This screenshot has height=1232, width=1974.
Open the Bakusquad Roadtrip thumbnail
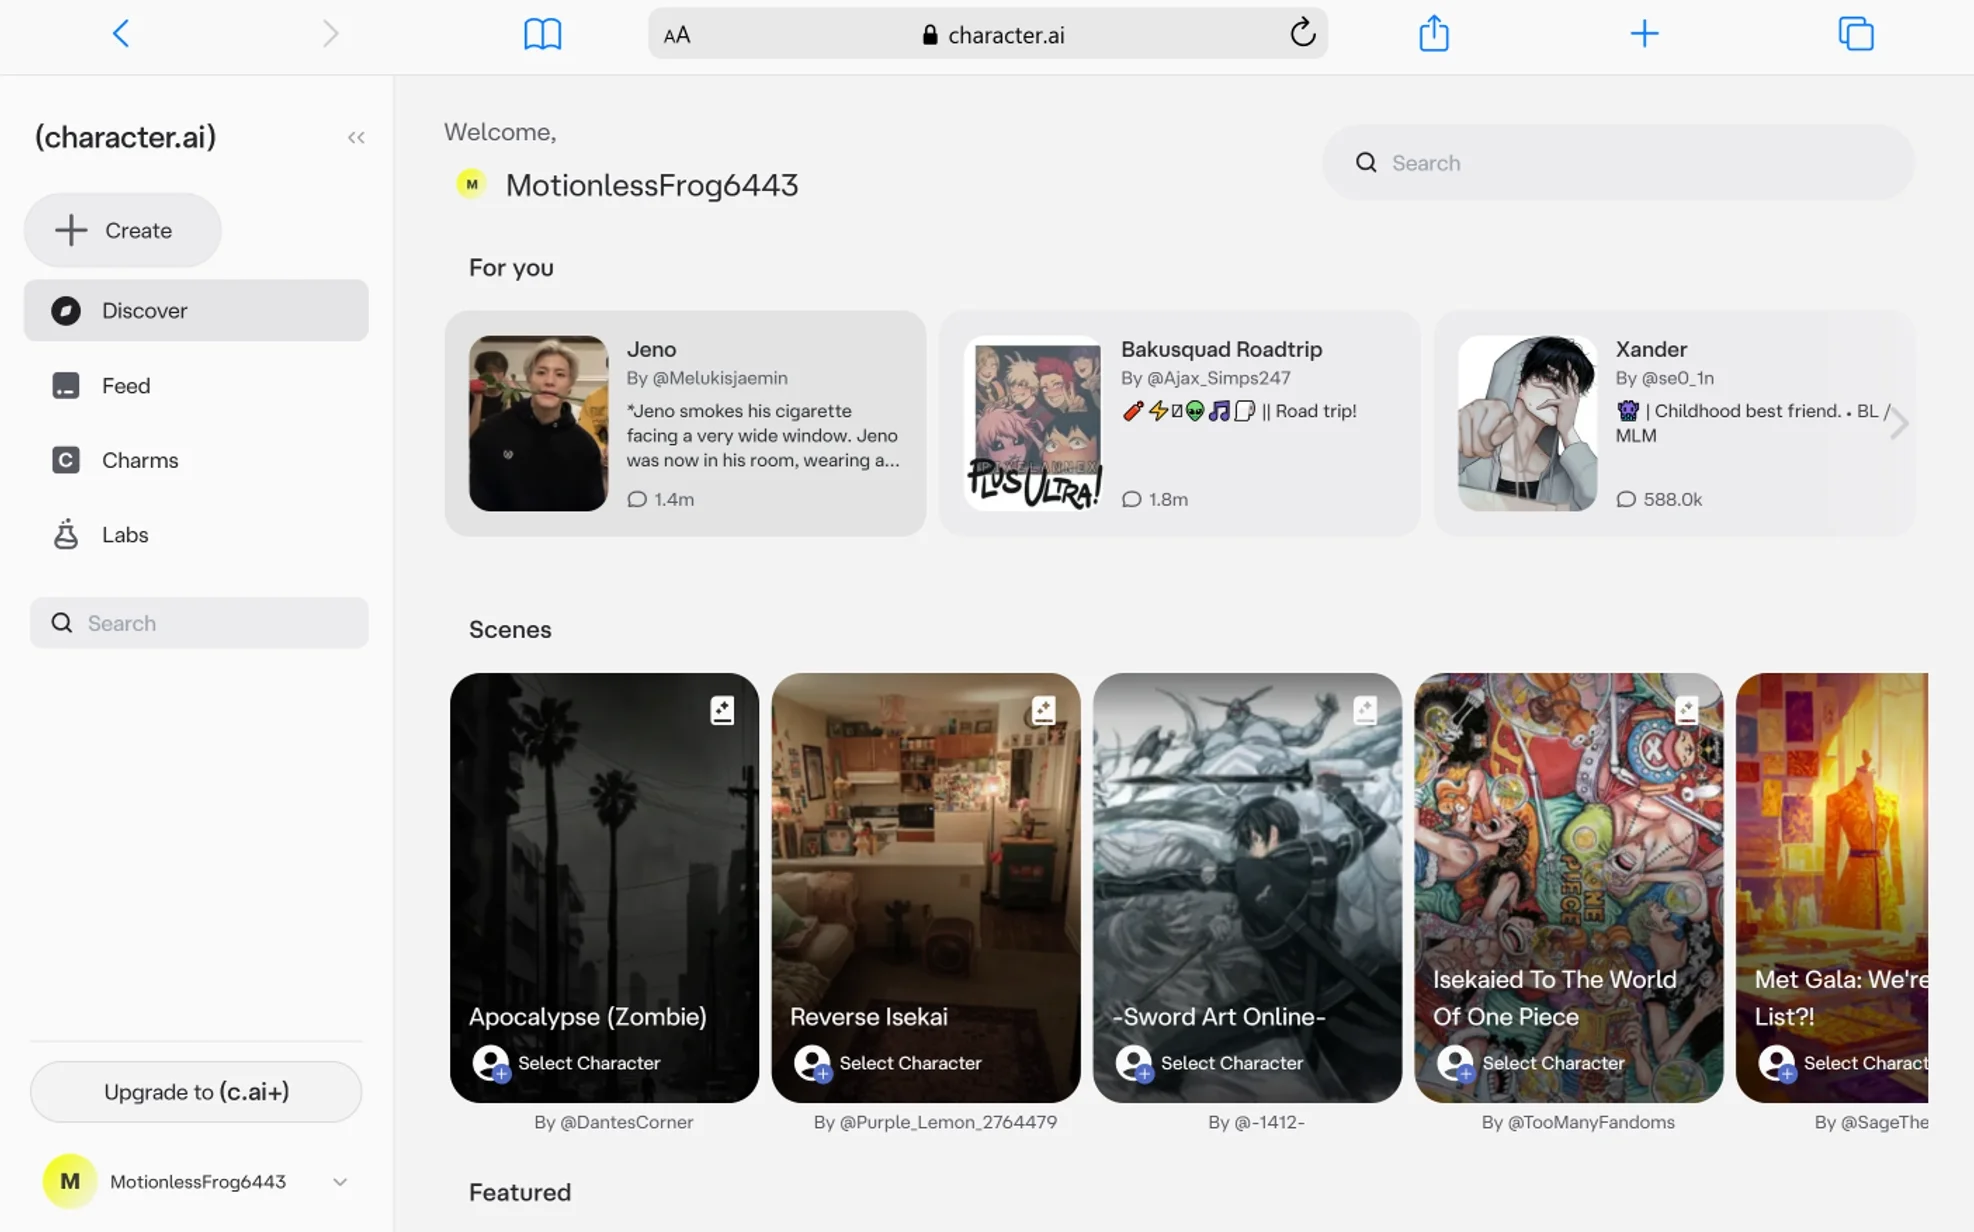[1033, 423]
